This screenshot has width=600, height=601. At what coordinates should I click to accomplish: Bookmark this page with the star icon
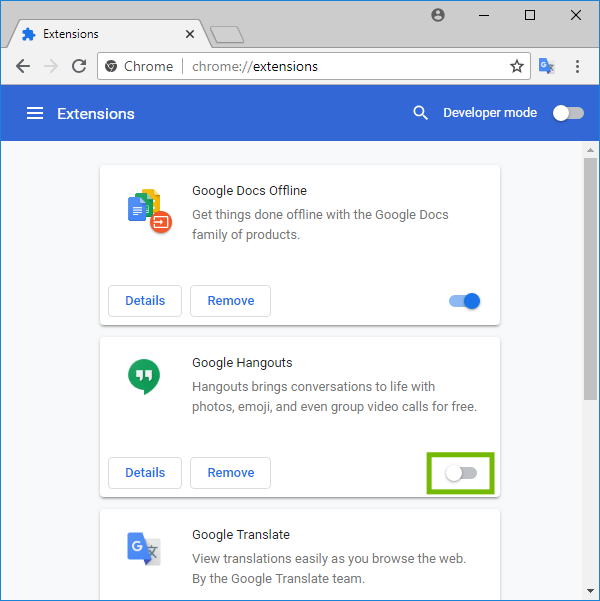coord(516,66)
